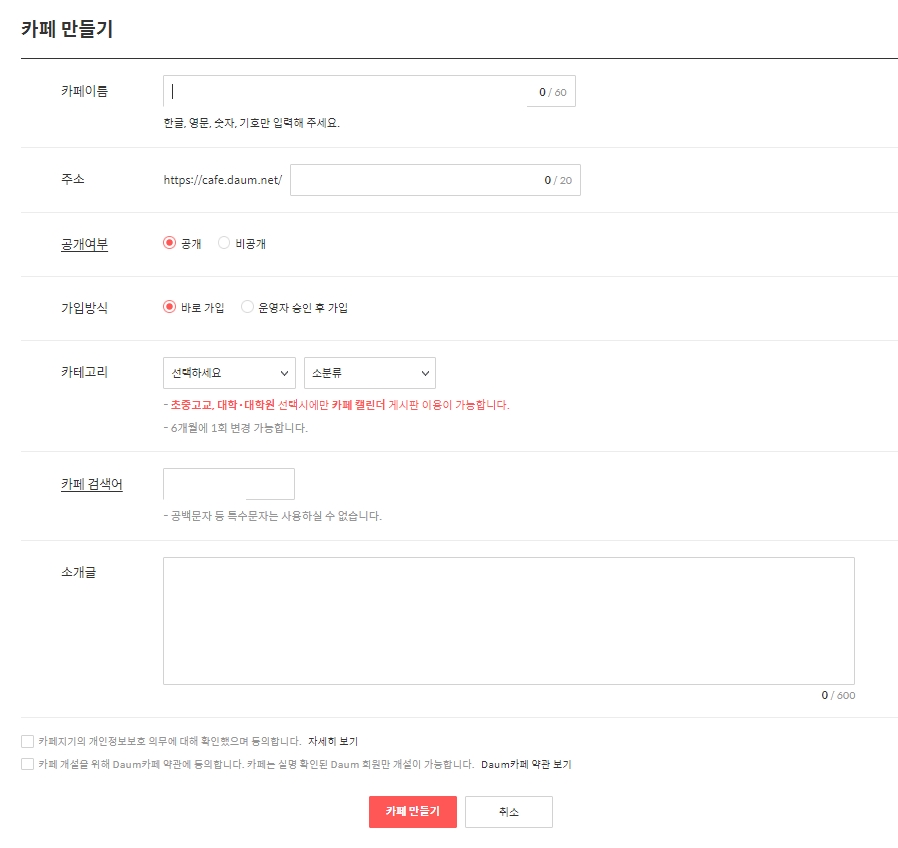Image resolution: width=898 pixels, height=848 pixels.
Task: Open the 선택하세요 category dropdown
Action: (x=229, y=372)
